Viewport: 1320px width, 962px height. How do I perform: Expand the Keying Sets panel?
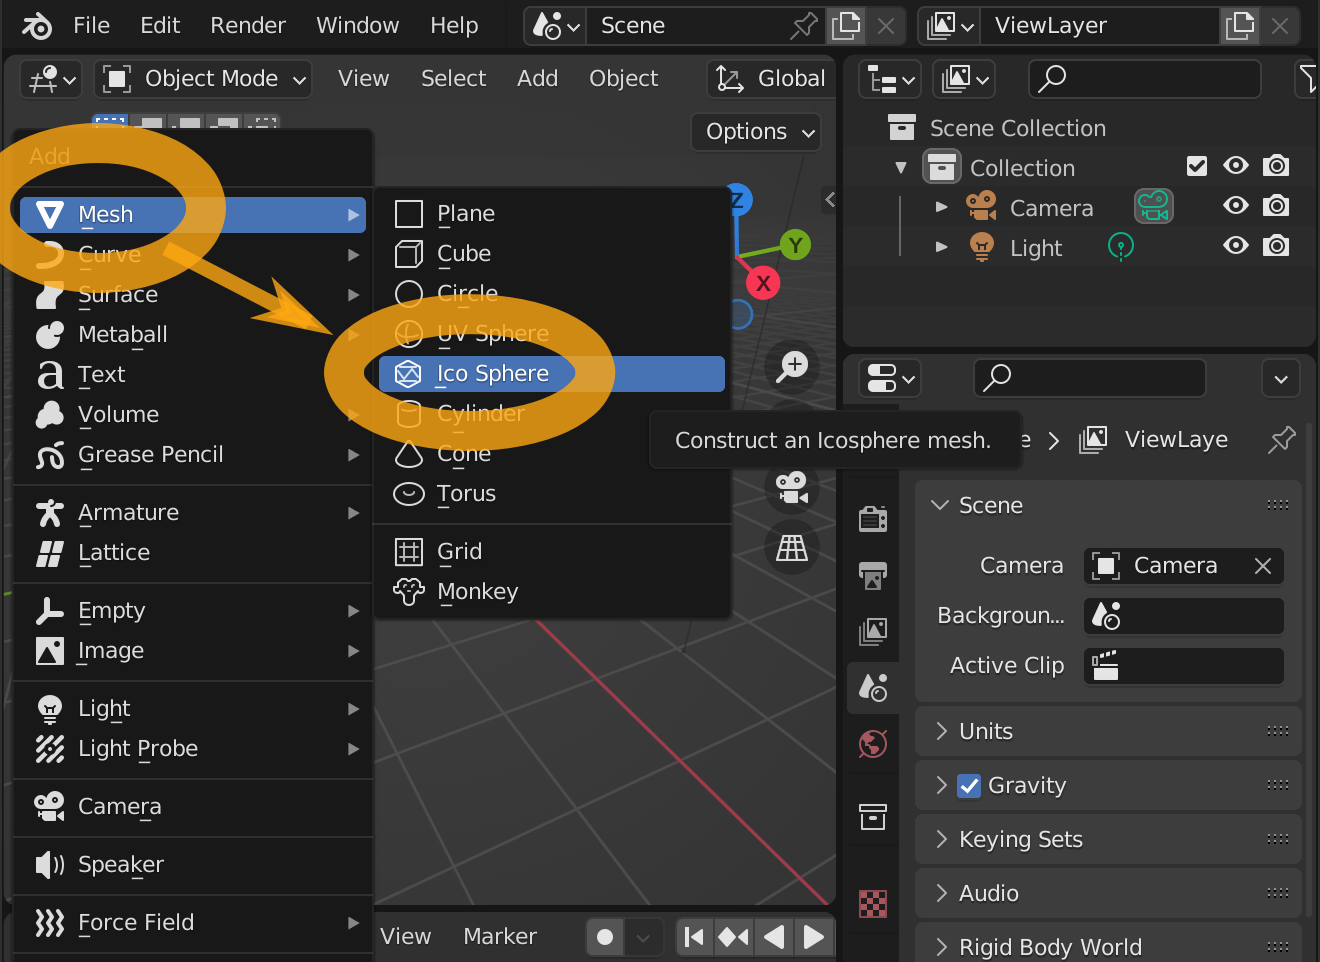[1108, 840]
